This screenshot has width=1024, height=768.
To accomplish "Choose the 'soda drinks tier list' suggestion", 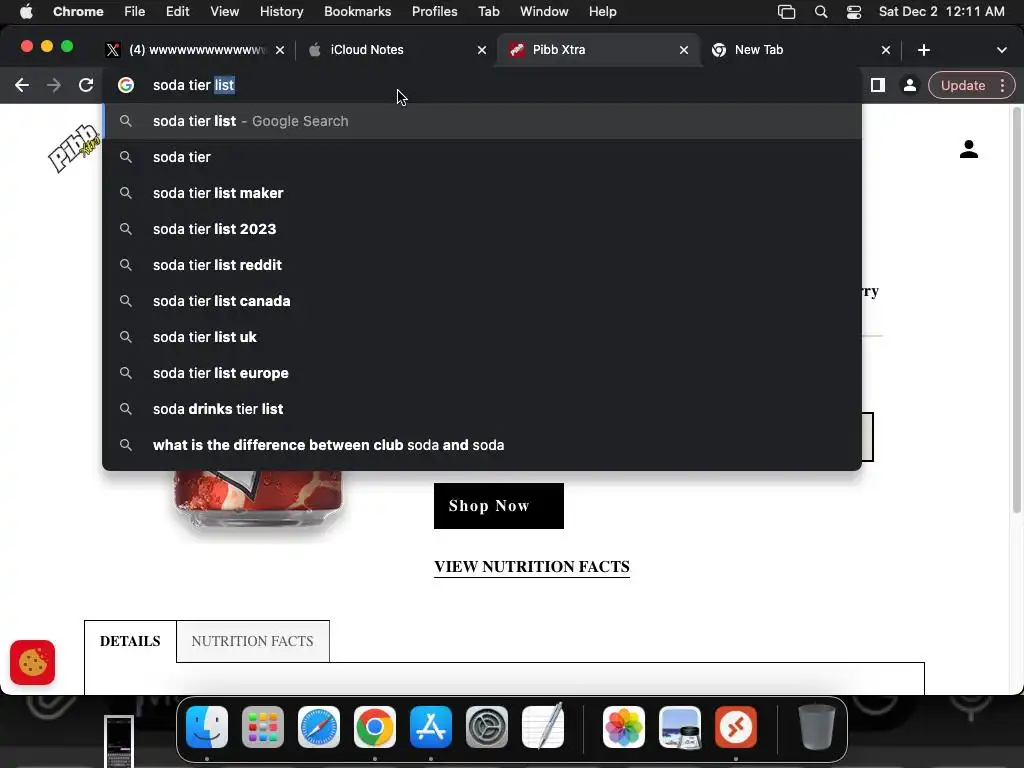I will click(x=482, y=409).
